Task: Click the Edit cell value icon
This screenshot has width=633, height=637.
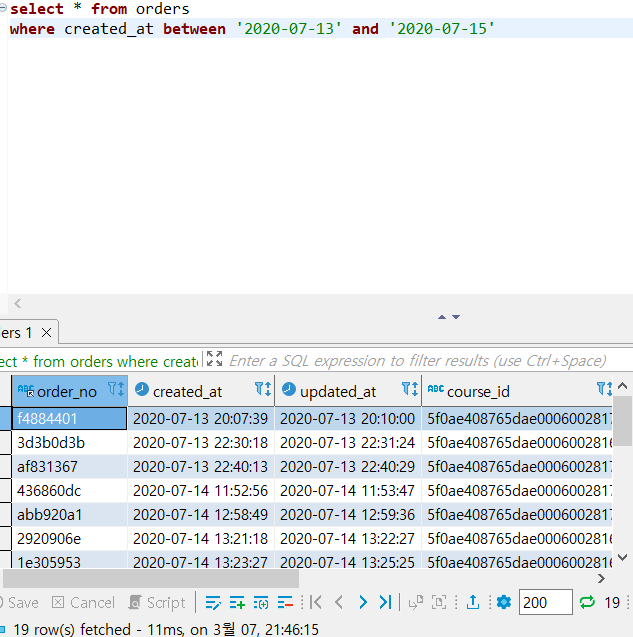Action: pos(213,602)
